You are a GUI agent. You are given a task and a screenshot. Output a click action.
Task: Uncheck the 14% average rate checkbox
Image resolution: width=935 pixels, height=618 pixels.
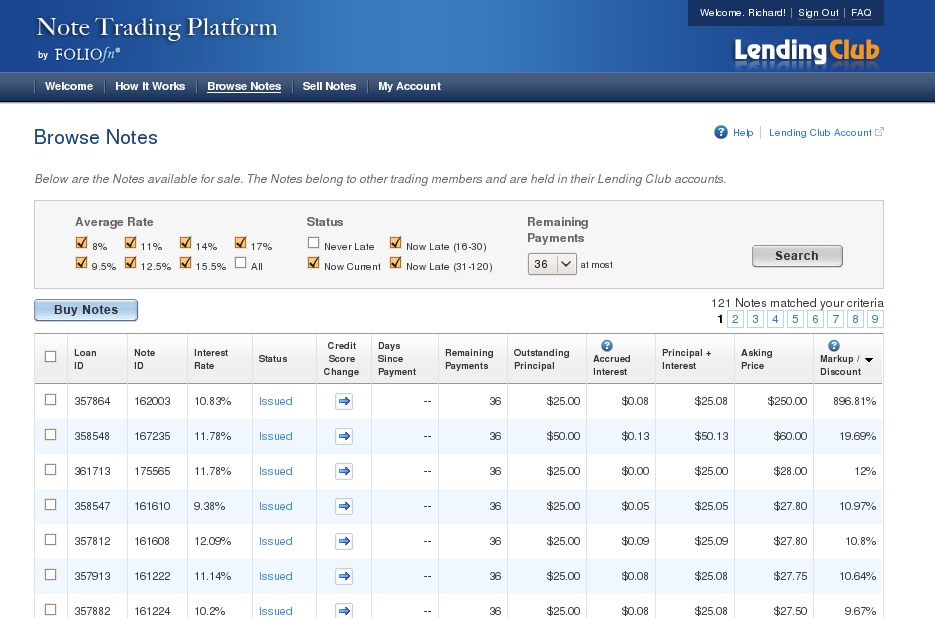(185, 242)
